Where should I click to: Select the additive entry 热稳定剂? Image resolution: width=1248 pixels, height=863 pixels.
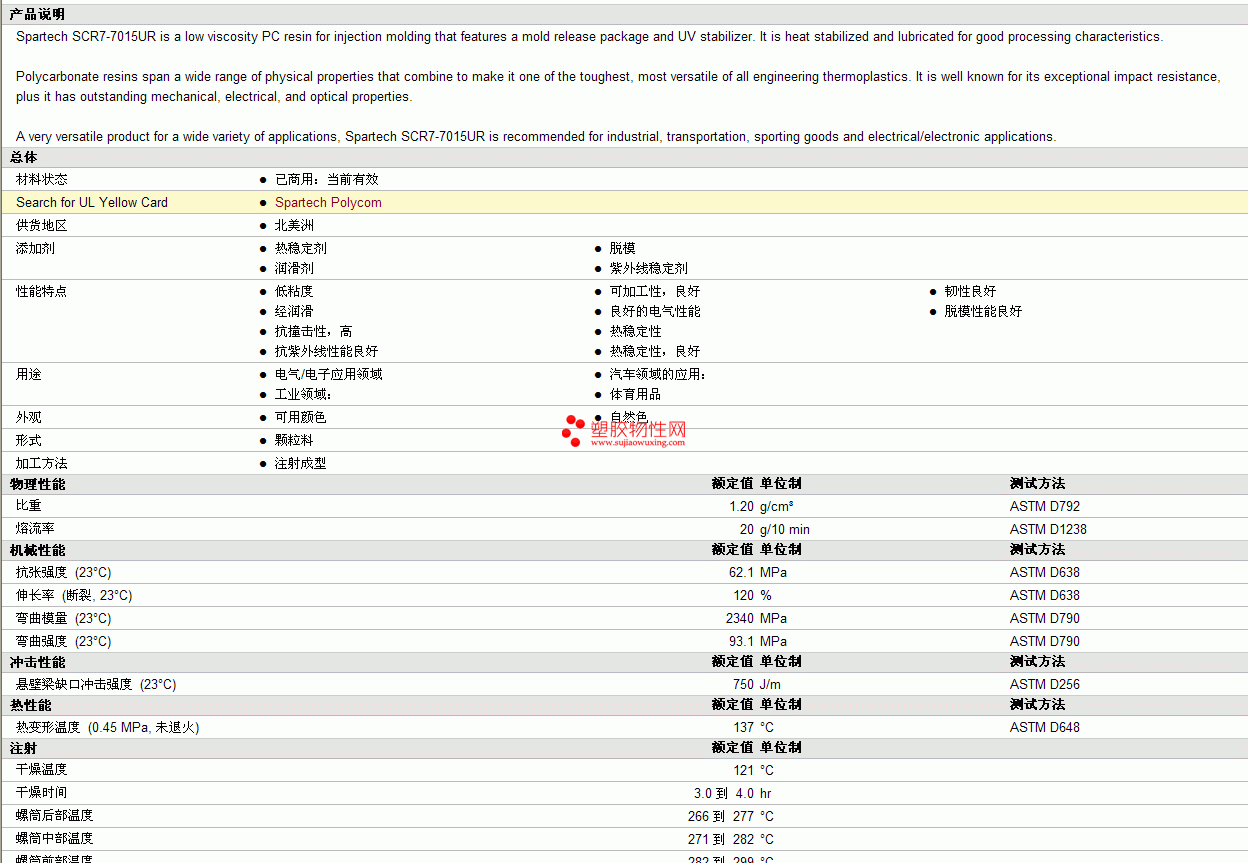[x=301, y=248]
